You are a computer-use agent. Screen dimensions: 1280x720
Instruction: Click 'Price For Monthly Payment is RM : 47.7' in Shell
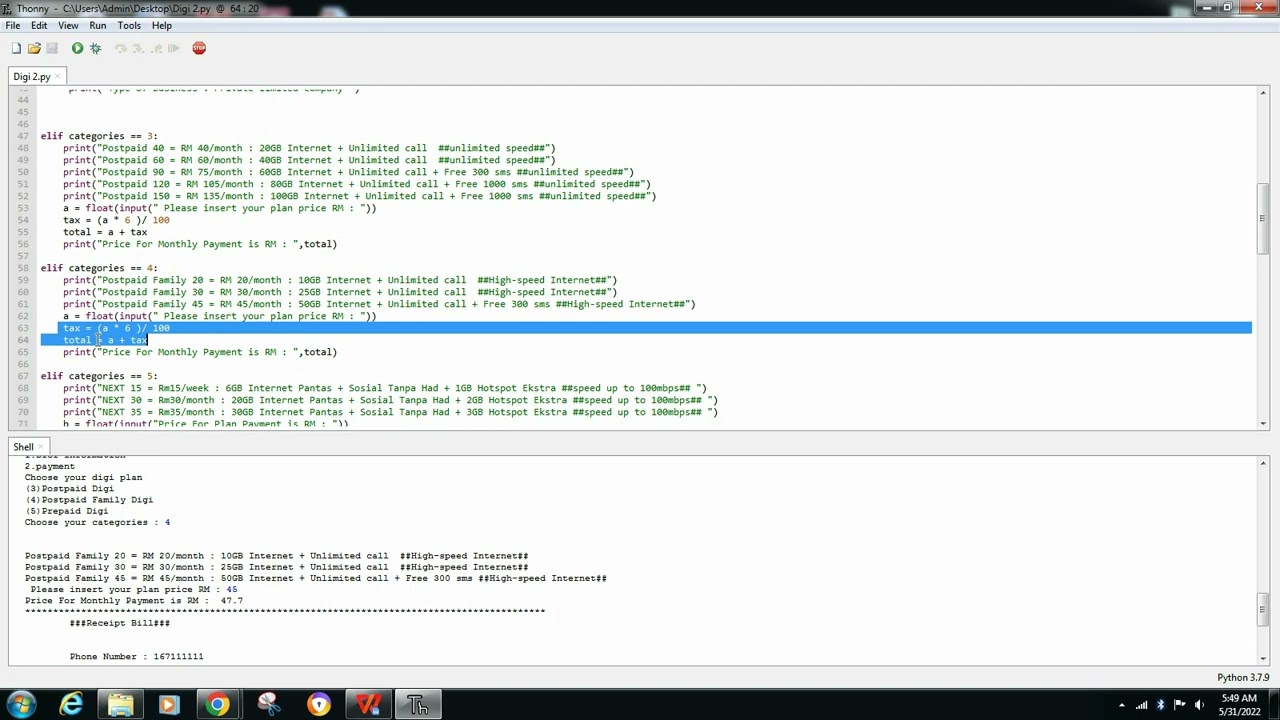(134, 601)
